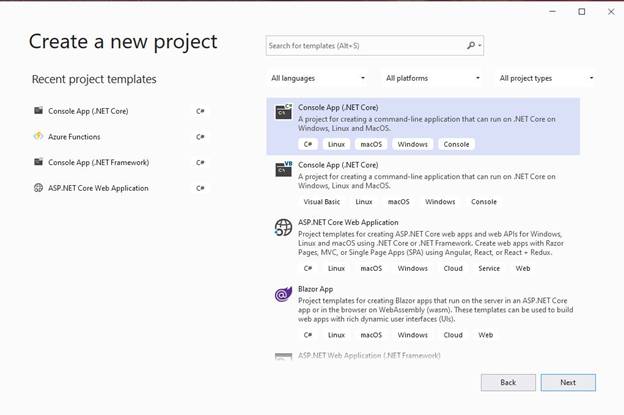Image resolution: width=624 pixels, height=415 pixels.
Task: Open the All platforms dropdown
Action: click(433, 78)
